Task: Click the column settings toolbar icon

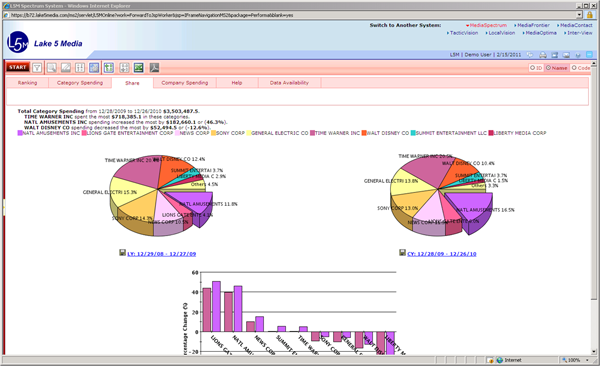Action: [80, 68]
